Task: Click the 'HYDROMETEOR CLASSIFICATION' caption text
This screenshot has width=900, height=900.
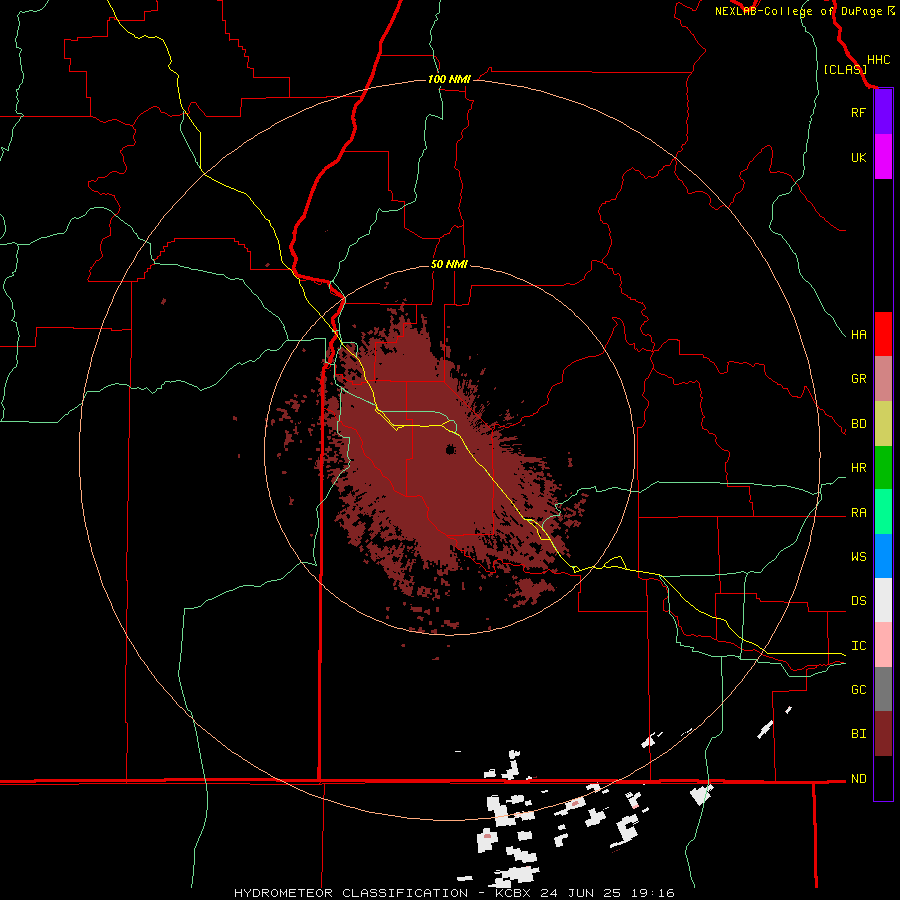Action: coord(351,893)
